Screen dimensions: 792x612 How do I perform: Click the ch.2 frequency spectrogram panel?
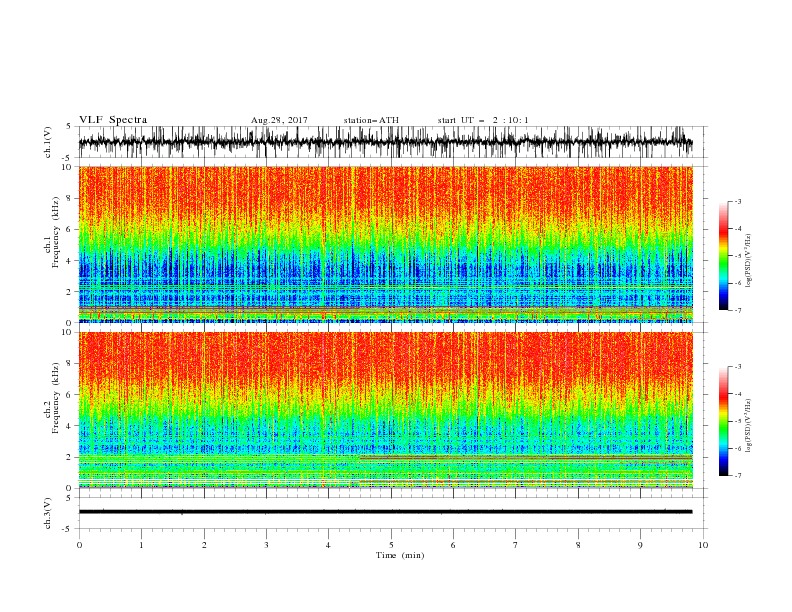pyautogui.click(x=385, y=410)
